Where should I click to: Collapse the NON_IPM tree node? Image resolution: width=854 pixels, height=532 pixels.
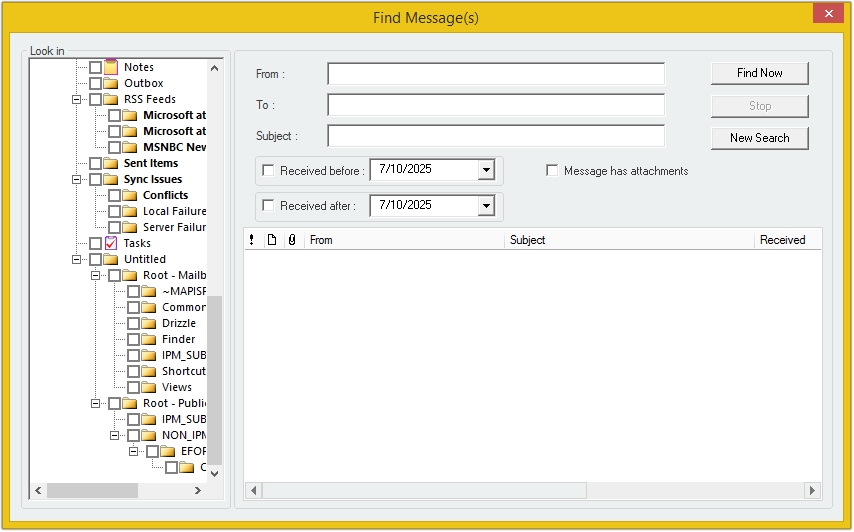[x=114, y=435]
